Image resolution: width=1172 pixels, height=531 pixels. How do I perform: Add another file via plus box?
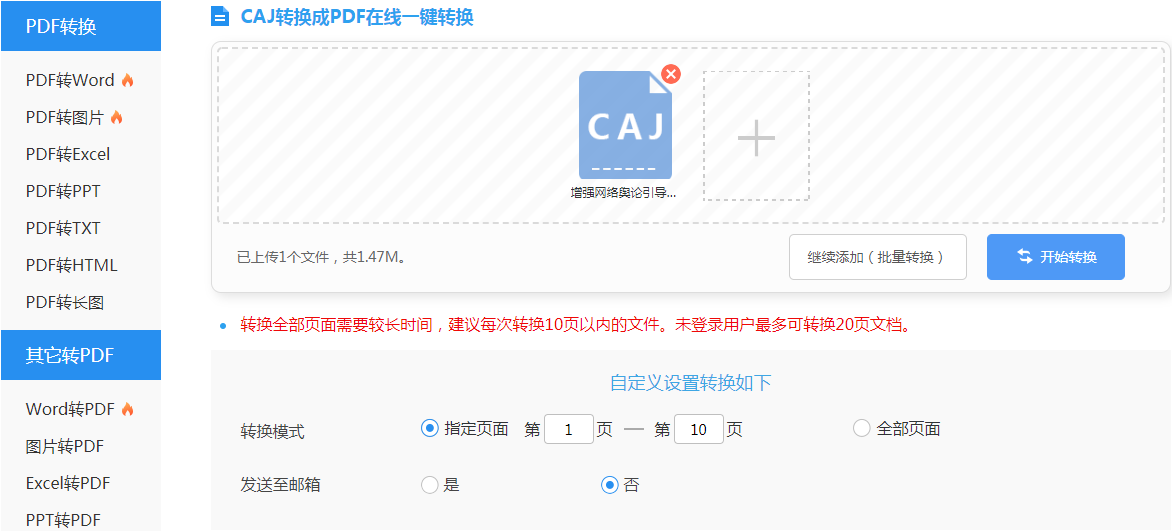tap(756, 136)
